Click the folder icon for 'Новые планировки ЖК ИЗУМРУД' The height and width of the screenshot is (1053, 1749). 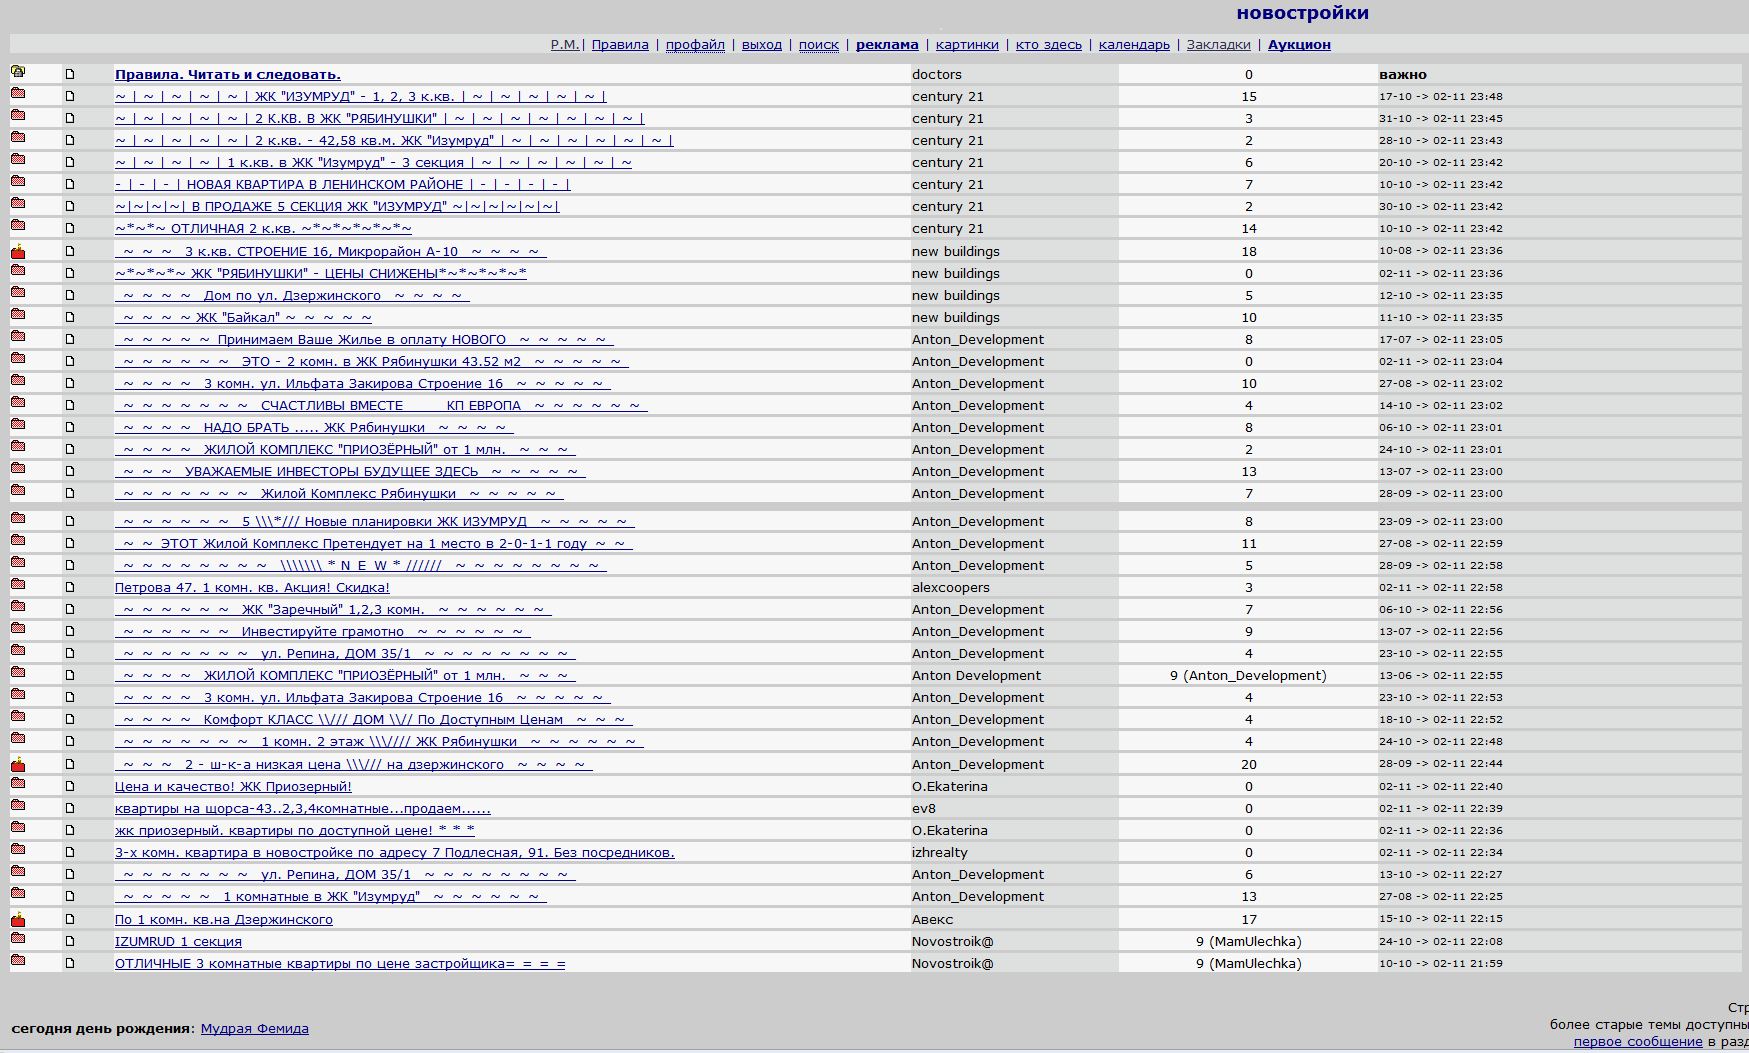pyautogui.click(x=18, y=519)
